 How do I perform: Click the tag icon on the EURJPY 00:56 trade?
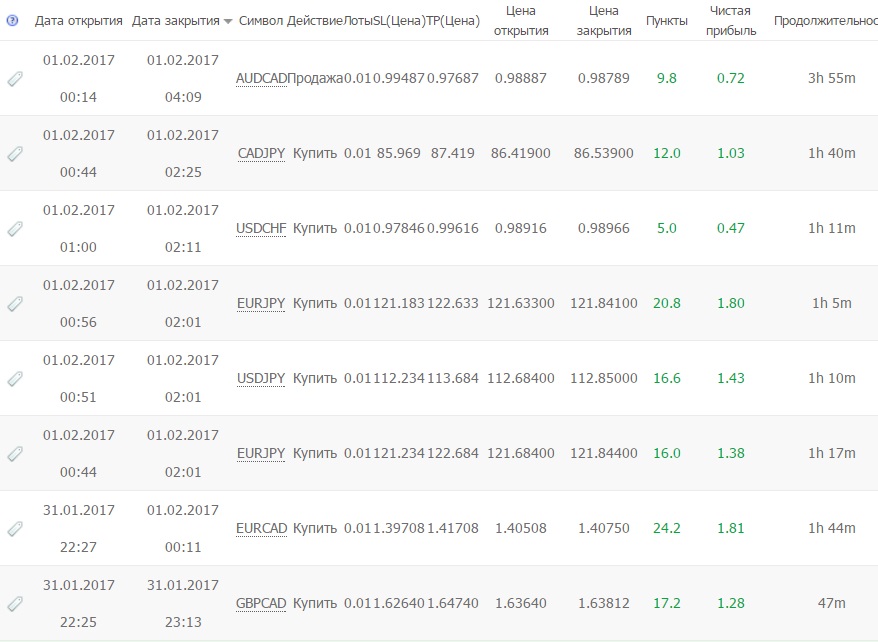point(15,304)
